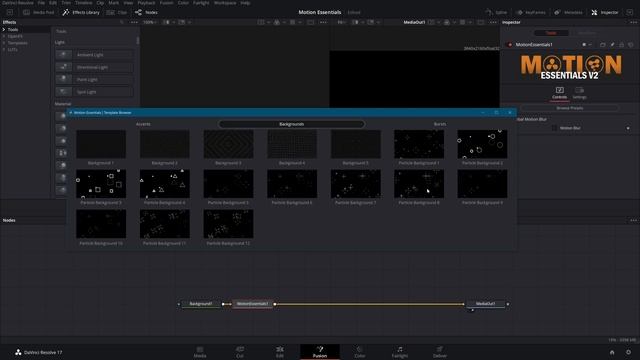The height and width of the screenshot is (360, 640).
Task: Switch to the Media page
Action: coord(200,352)
